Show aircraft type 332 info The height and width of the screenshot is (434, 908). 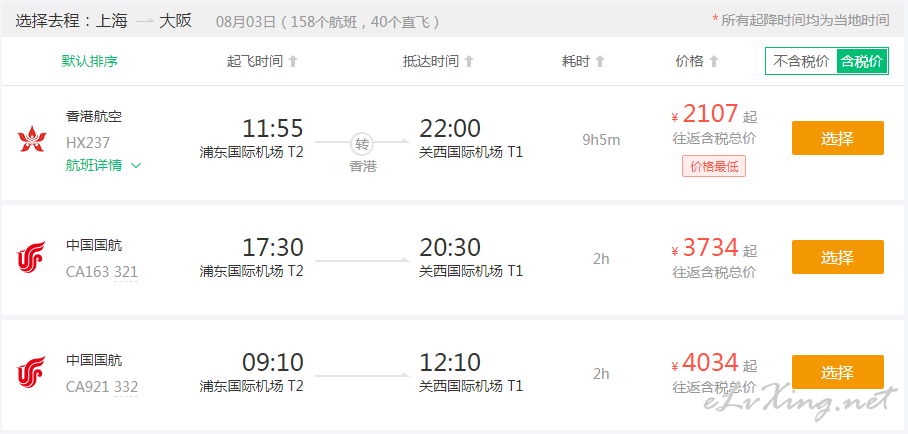pos(126,386)
